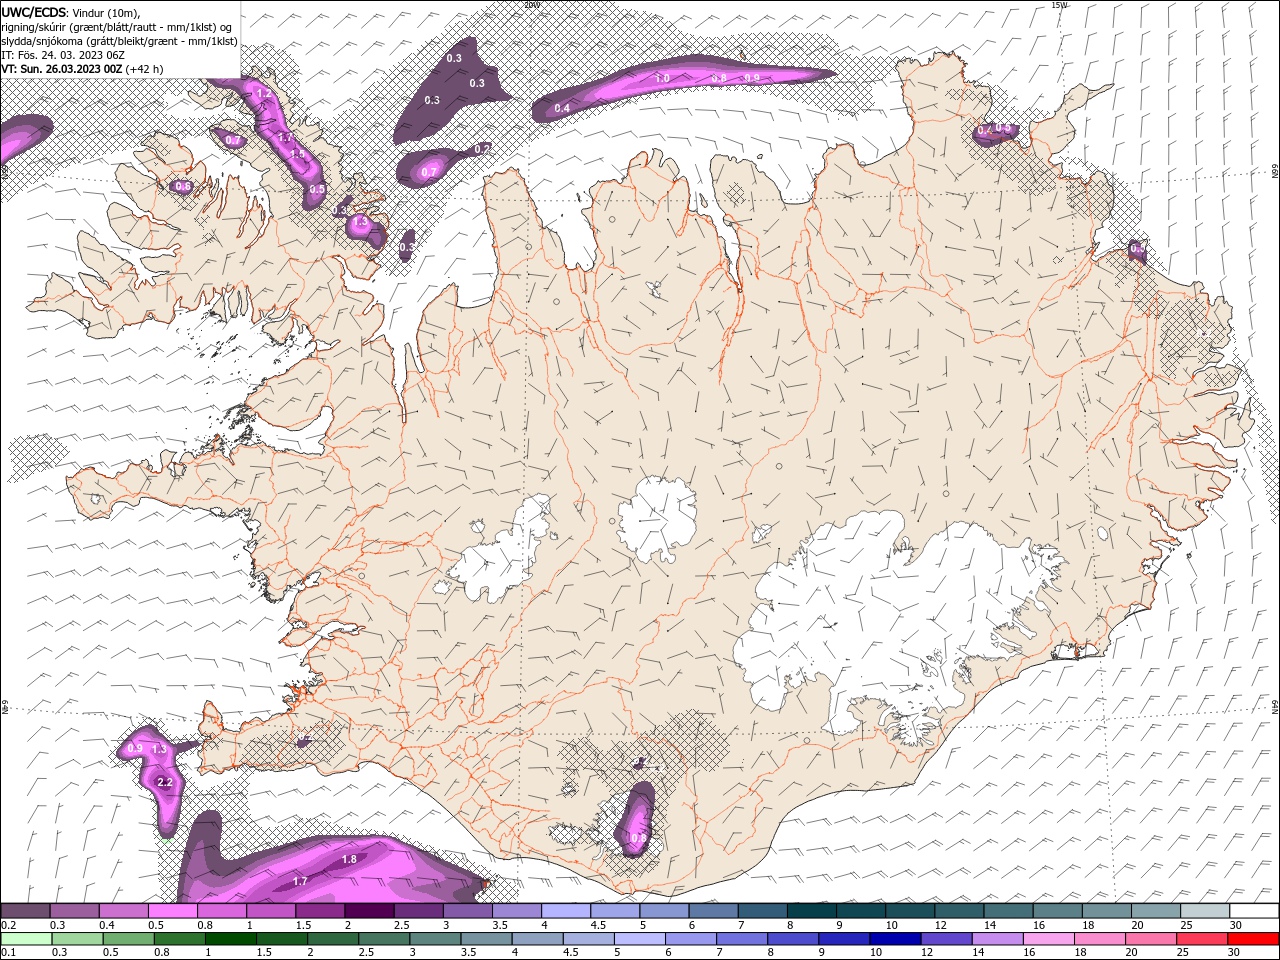Click the UWC/ECDS title text
The width and height of the screenshot is (1280, 960).
tap(34, 12)
